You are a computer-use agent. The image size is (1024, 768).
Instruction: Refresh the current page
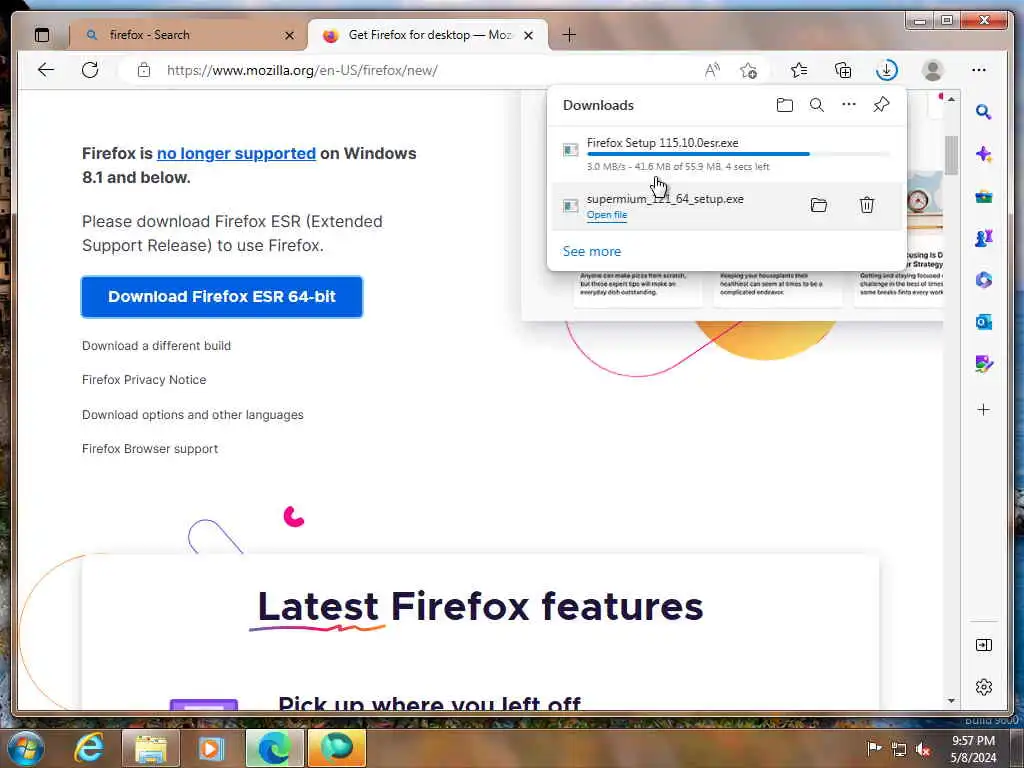pyautogui.click(x=90, y=70)
